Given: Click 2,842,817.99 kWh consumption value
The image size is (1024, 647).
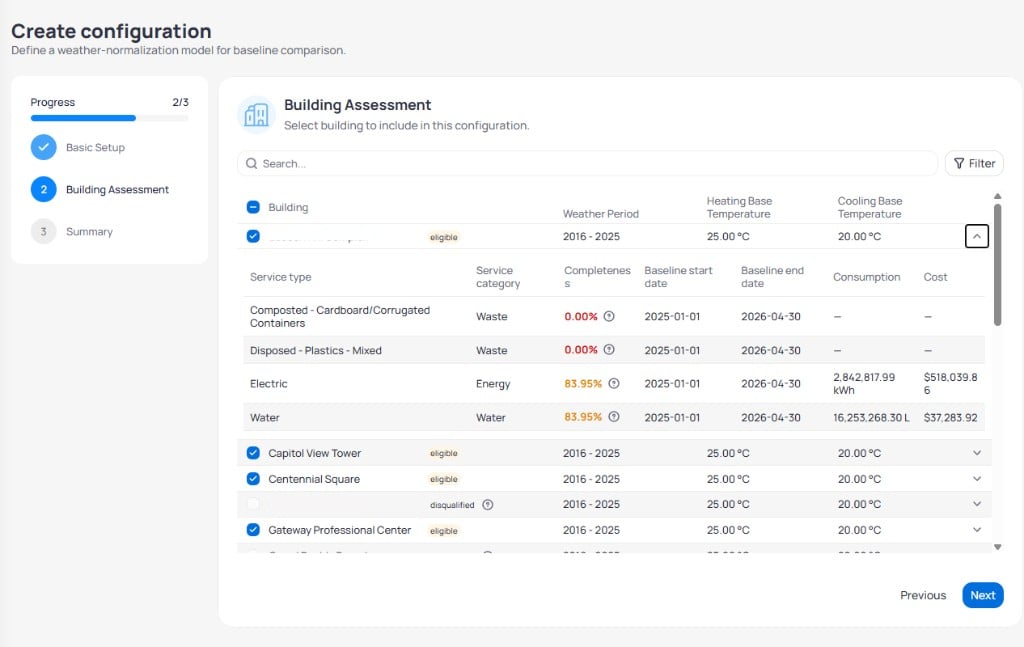Looking at the screenshot, I should [864, 384].
